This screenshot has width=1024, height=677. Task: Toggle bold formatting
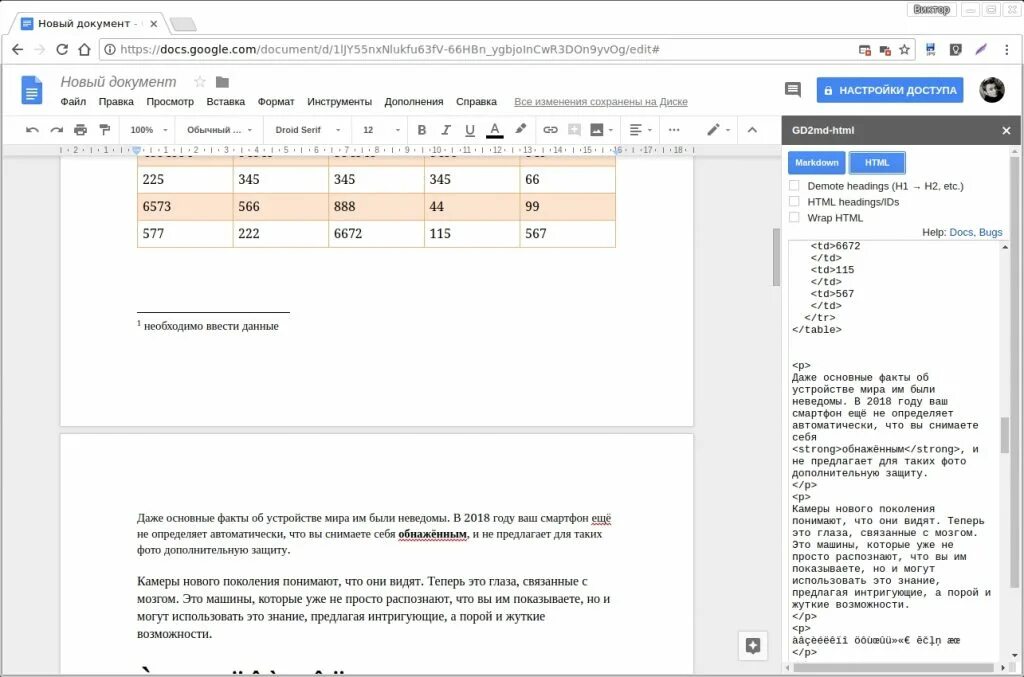pos(422,130)
